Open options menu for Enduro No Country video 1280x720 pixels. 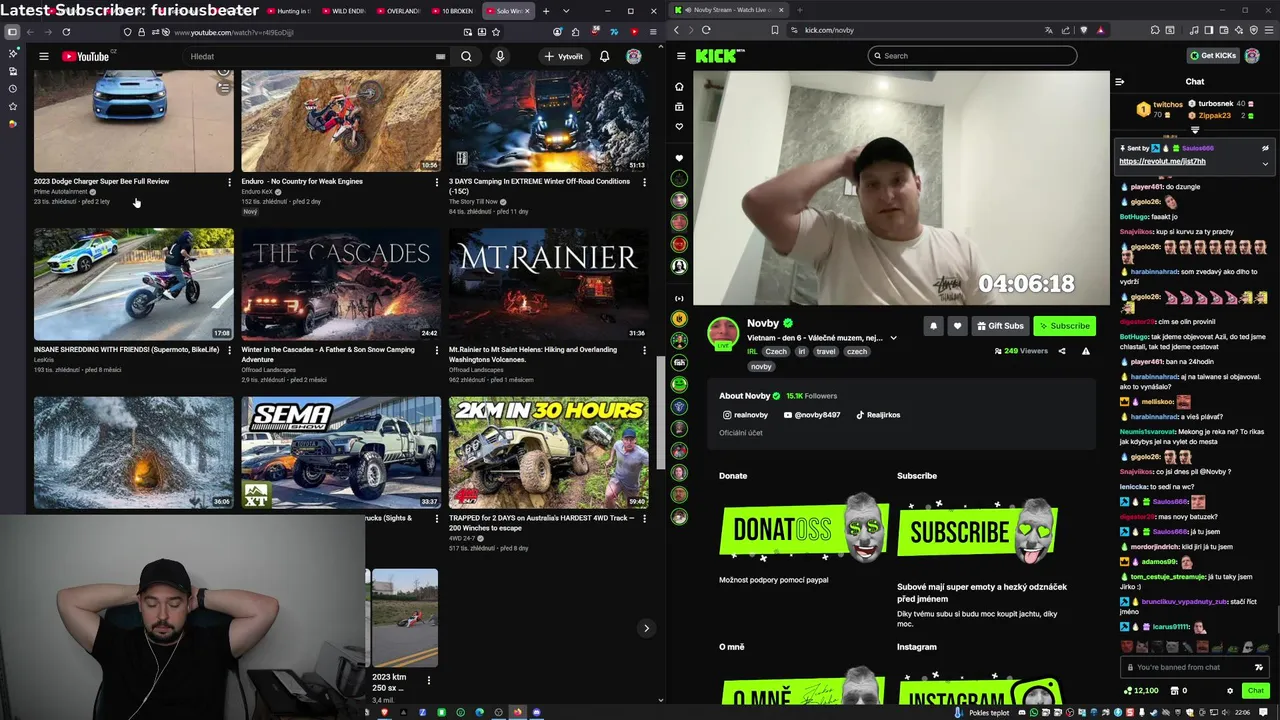(436, 182)
